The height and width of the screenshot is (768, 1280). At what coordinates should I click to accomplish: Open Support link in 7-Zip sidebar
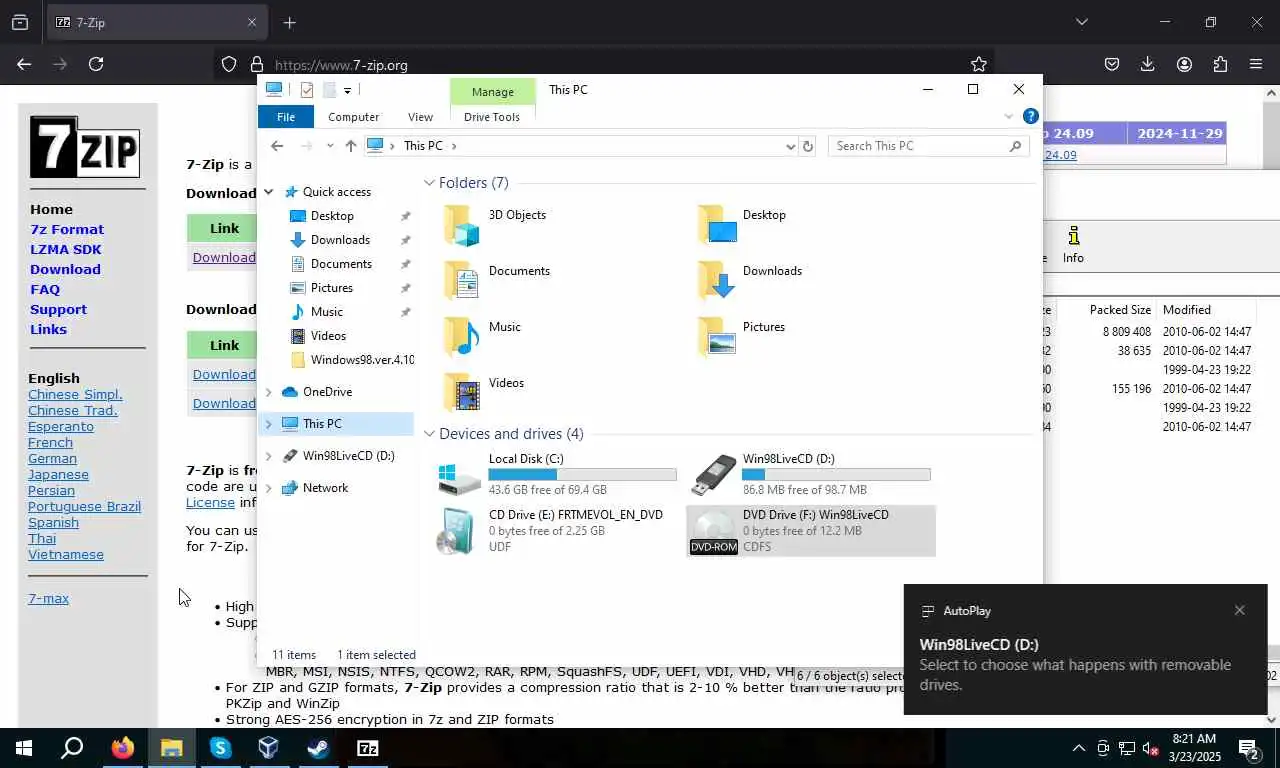[x=58, y=309]
